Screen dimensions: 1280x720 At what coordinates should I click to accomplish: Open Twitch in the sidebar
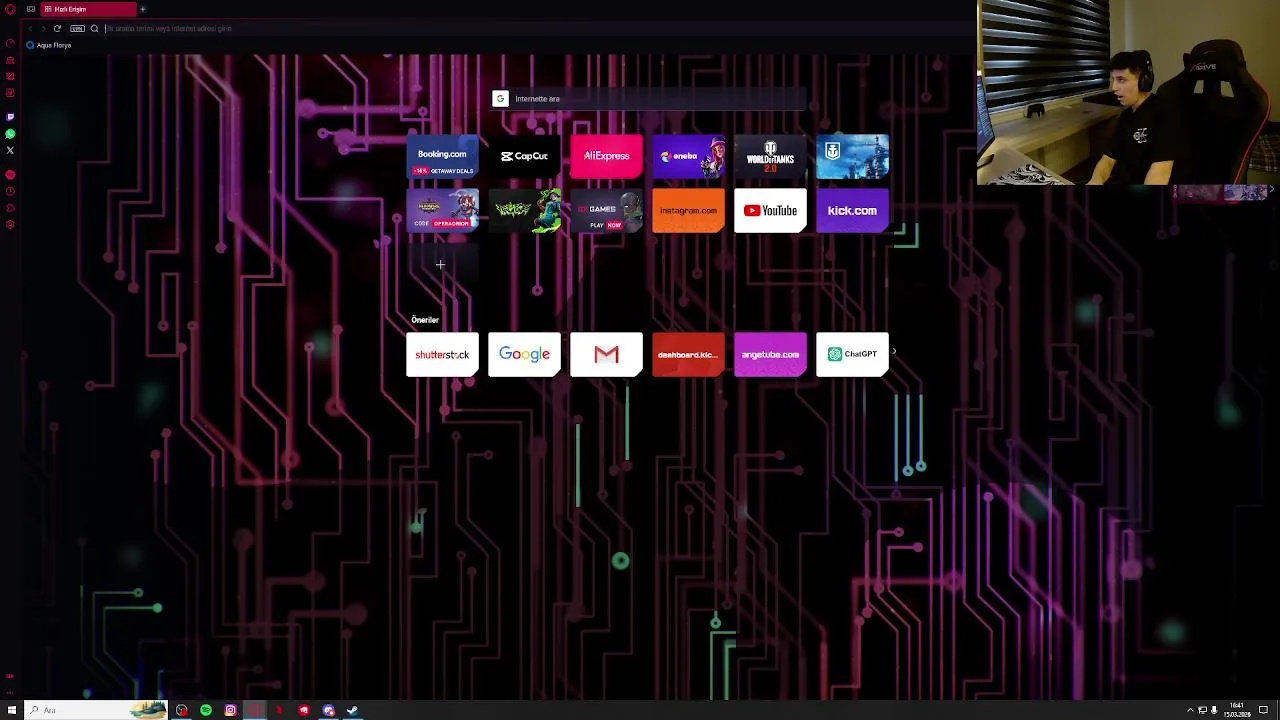click(x=10, y=116)
